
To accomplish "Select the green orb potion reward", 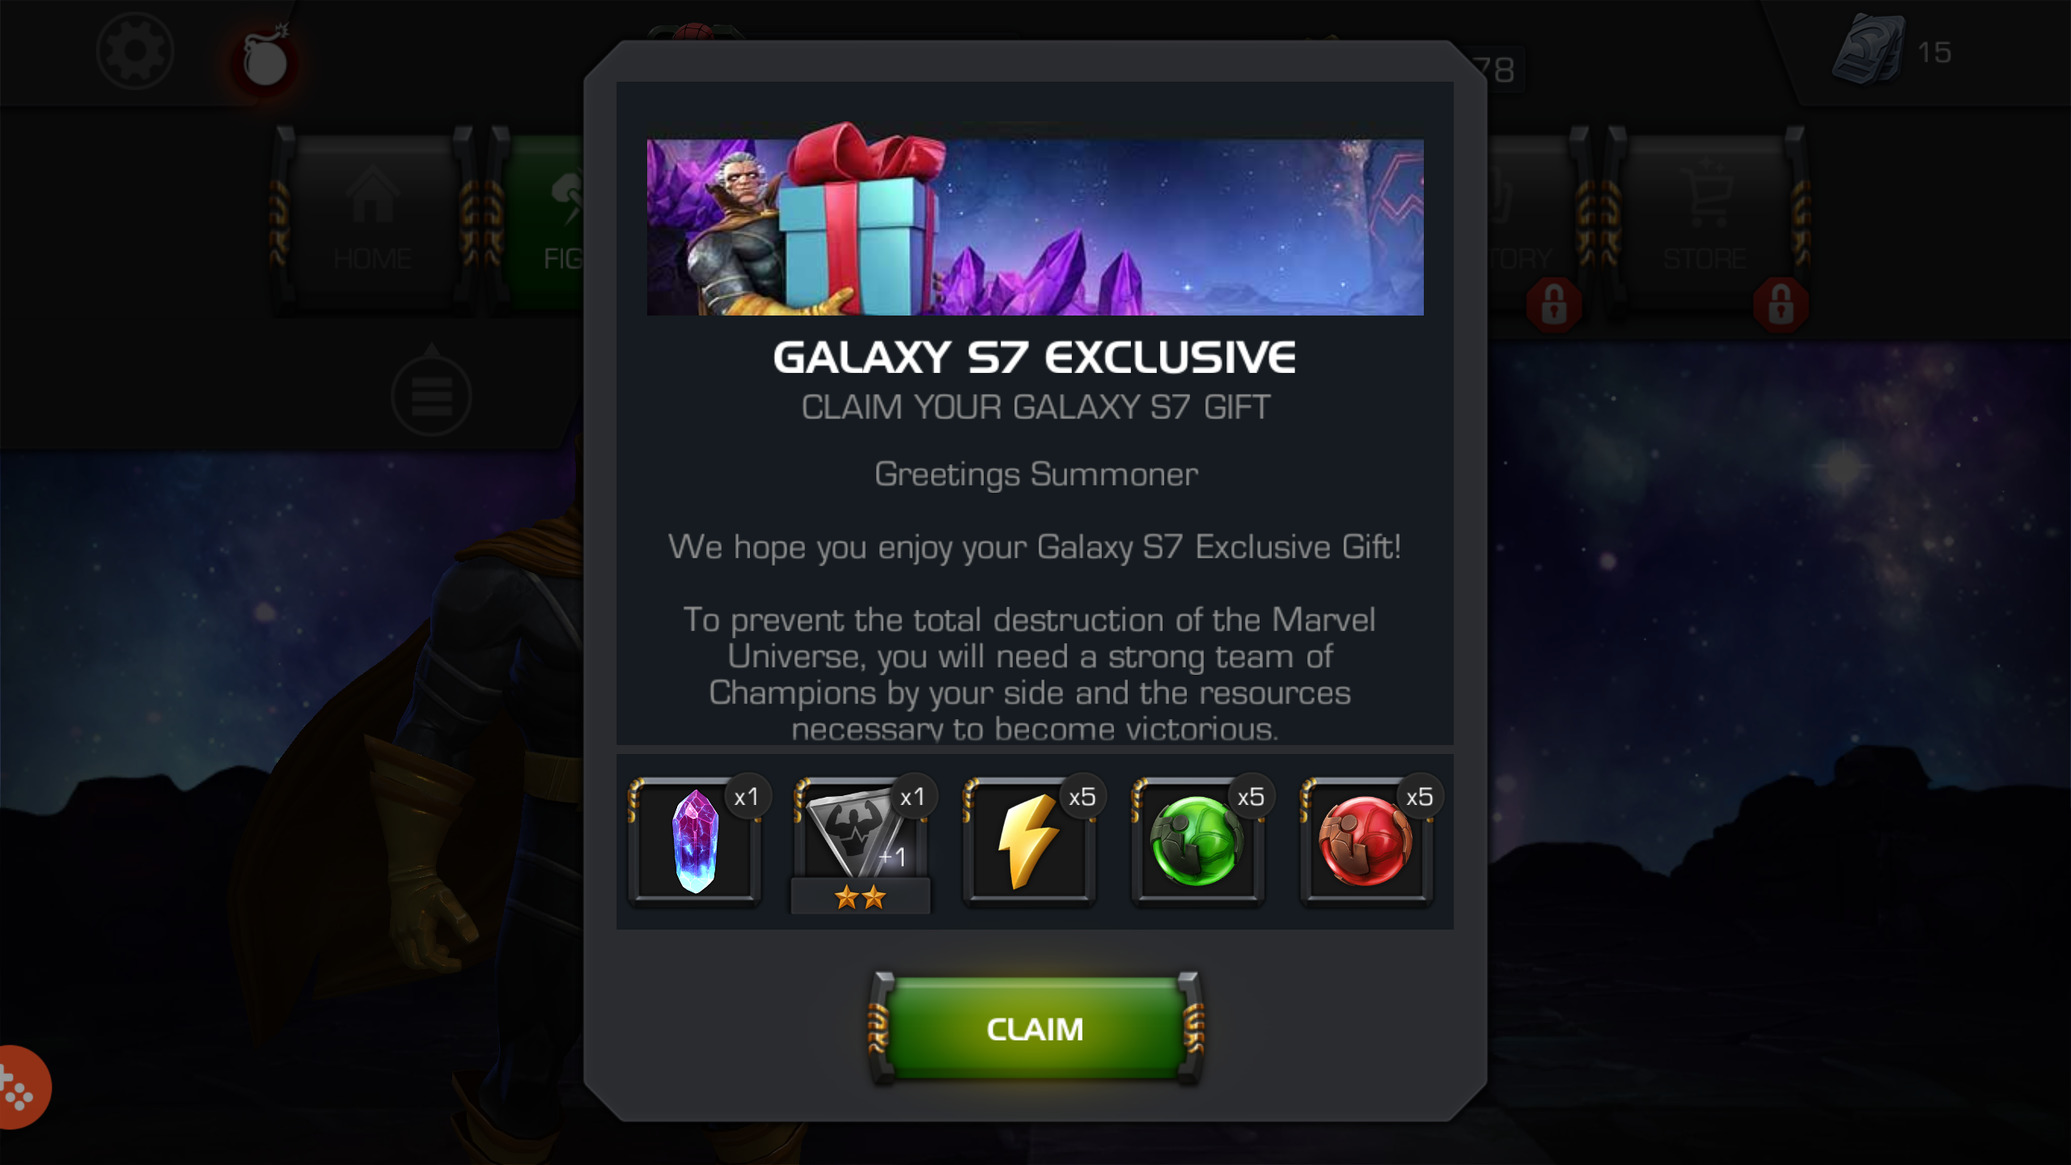I will (1198, 841).
